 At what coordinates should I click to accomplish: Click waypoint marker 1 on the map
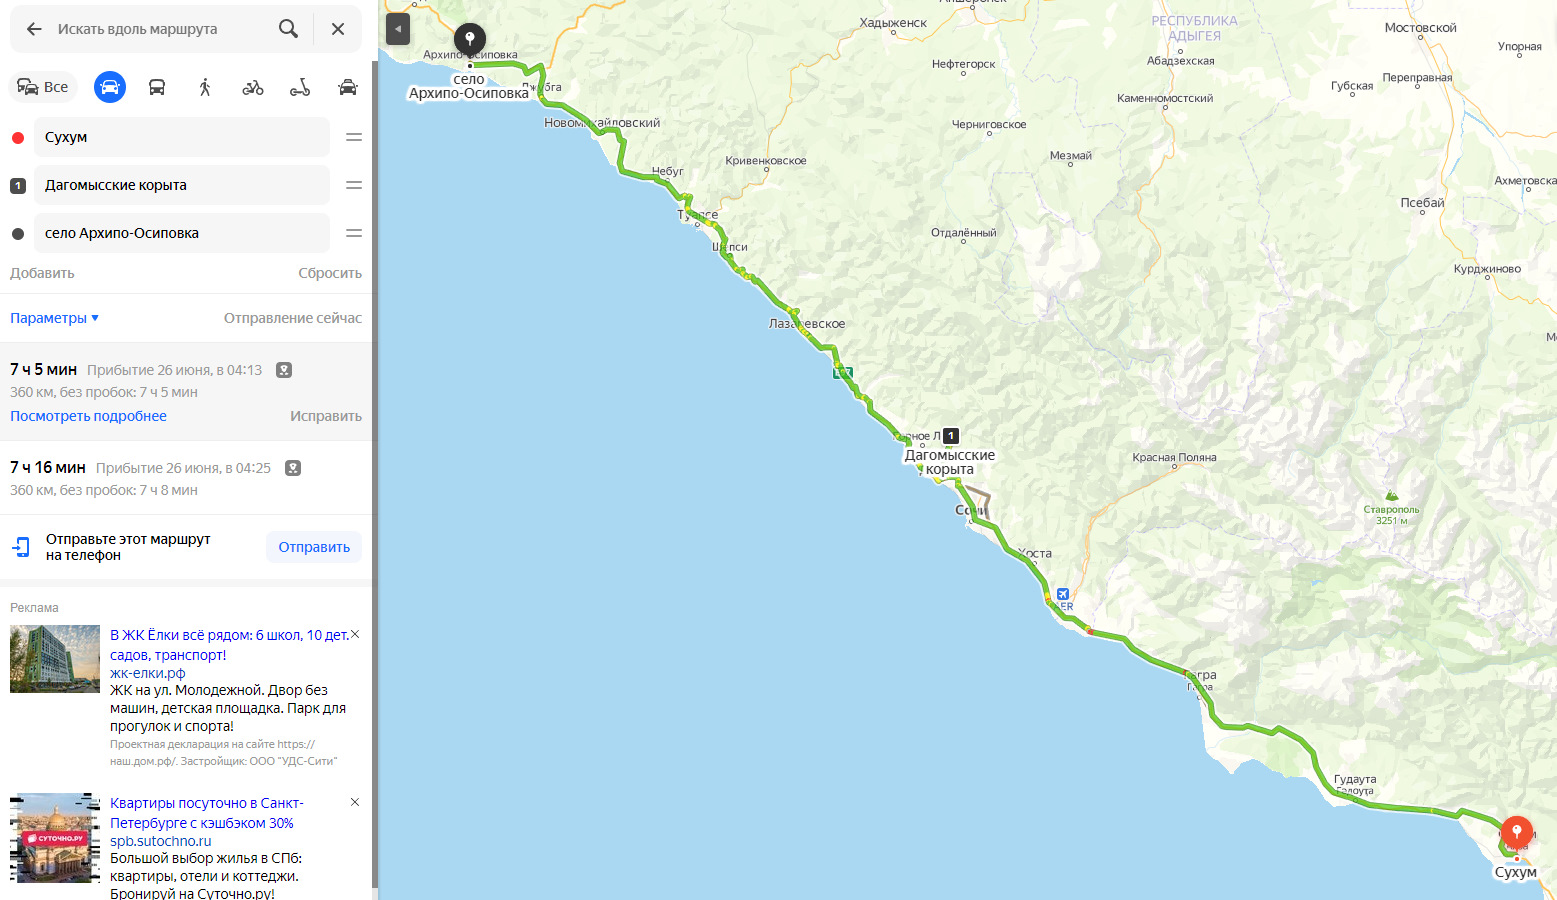tap(951, 436)
